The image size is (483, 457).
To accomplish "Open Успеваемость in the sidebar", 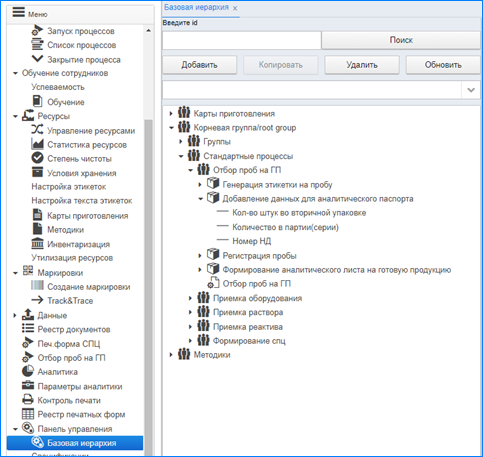I will click(x=58, y=87).
